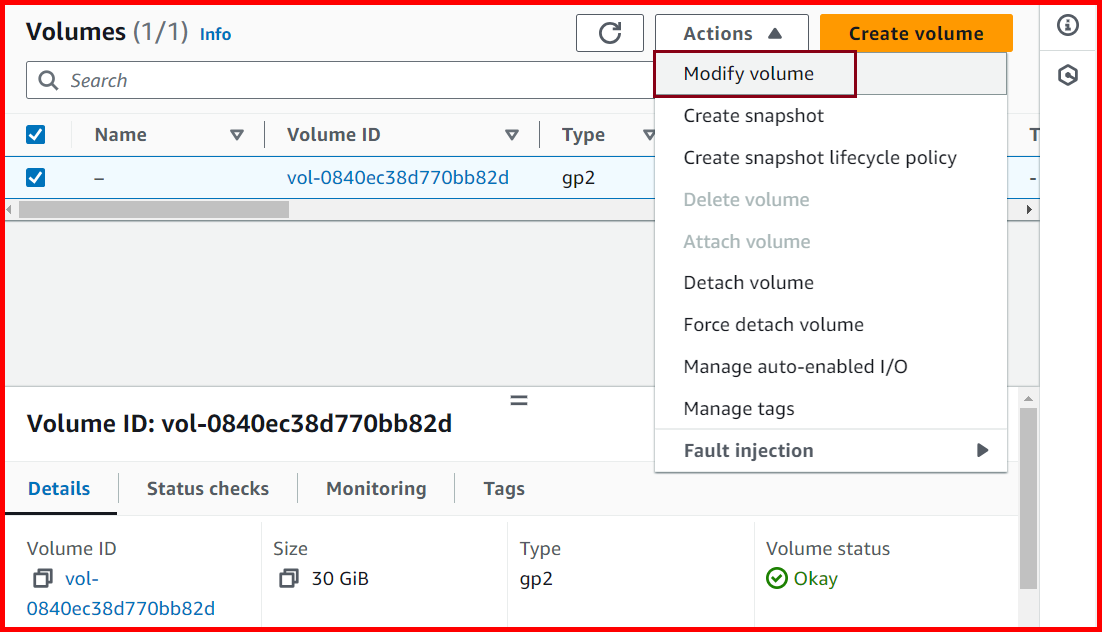Open the vol-0840ec38d770bb82d volume link
This screenshot has width=1102, height=632.
coord(398,177)
